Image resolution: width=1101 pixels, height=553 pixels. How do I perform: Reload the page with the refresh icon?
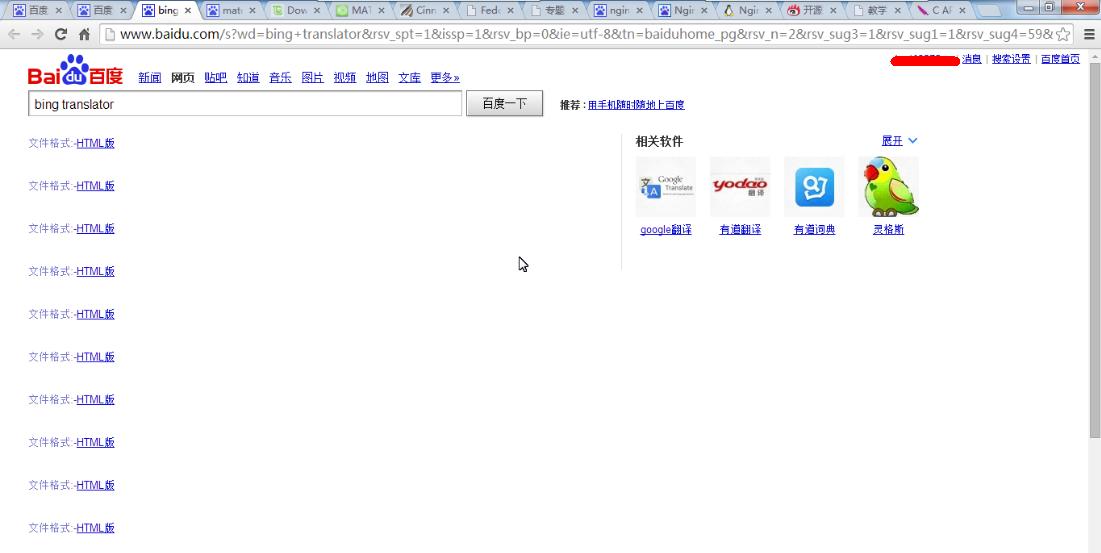[x=61, y=34]
